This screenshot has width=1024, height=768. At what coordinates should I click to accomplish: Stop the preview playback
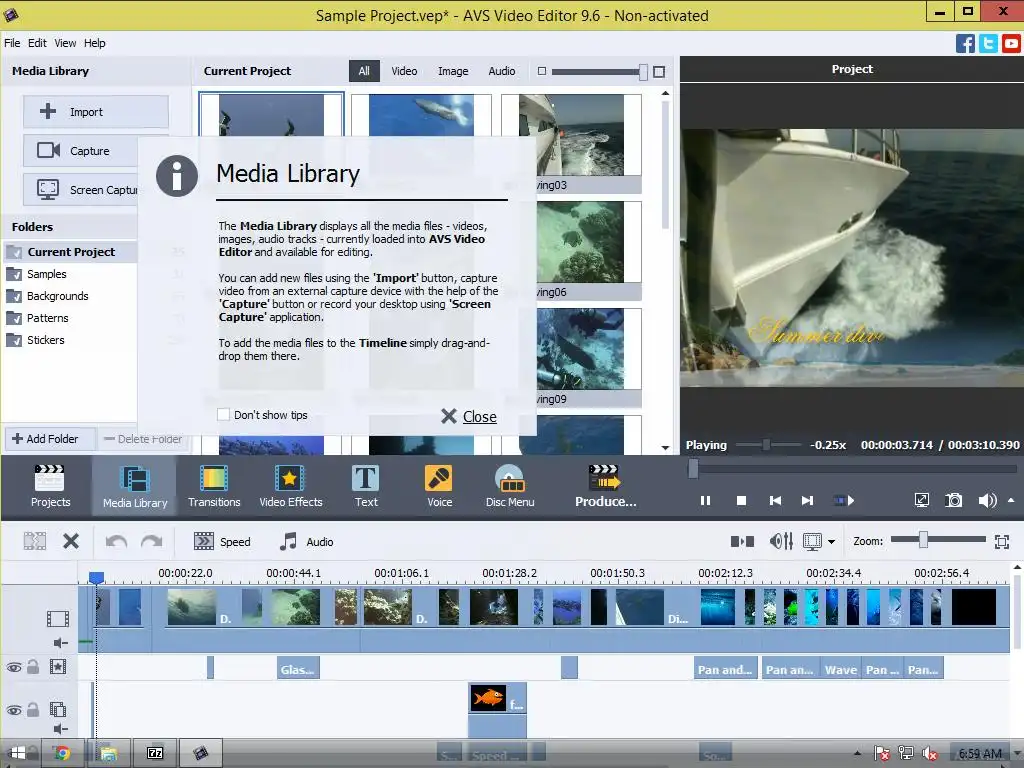click(741, 500)
